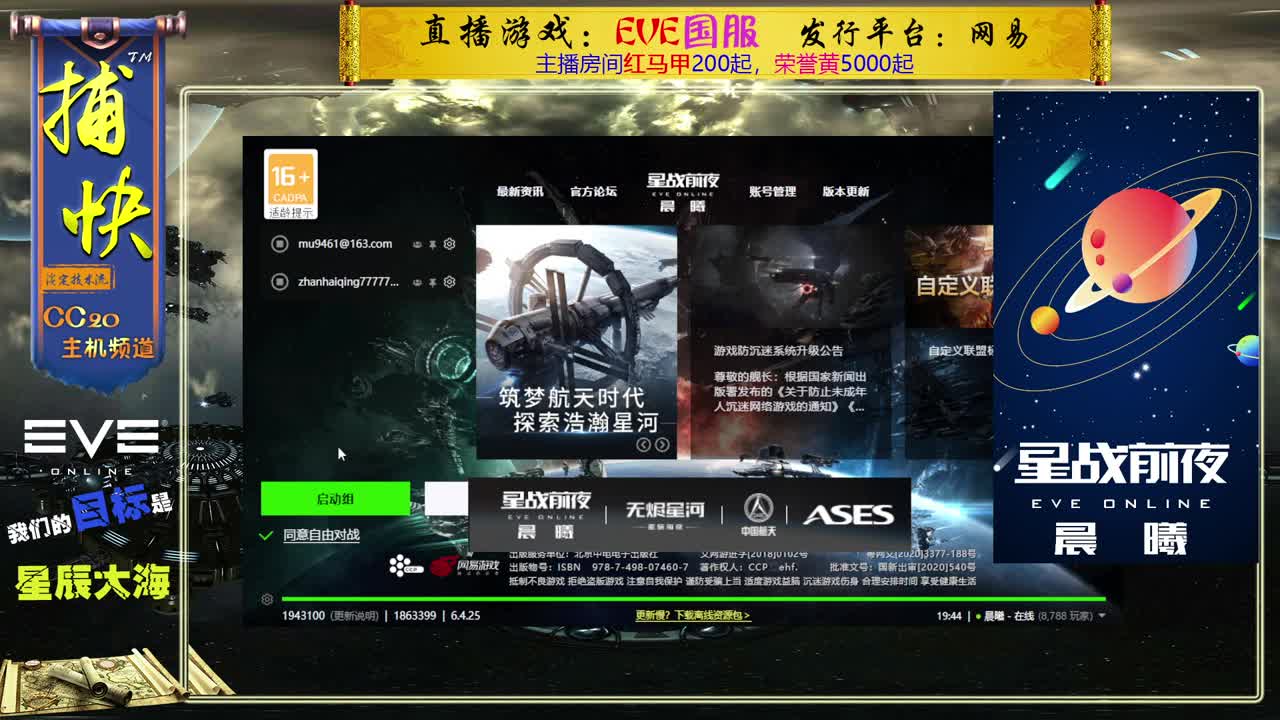Open the 官方论坛 tab
The width and height of the screenshot is (1280, 720).
click(x=593, y=191)
